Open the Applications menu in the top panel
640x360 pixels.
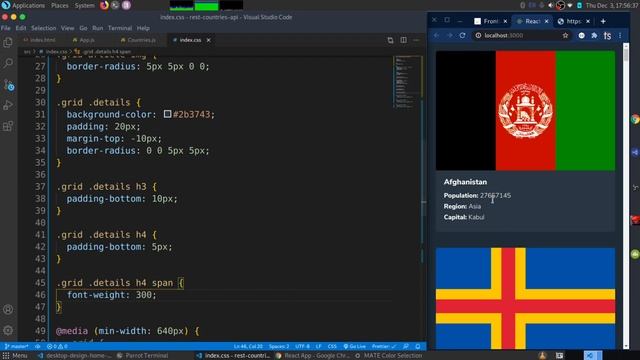pyautogui.click(x=28, y=6)
